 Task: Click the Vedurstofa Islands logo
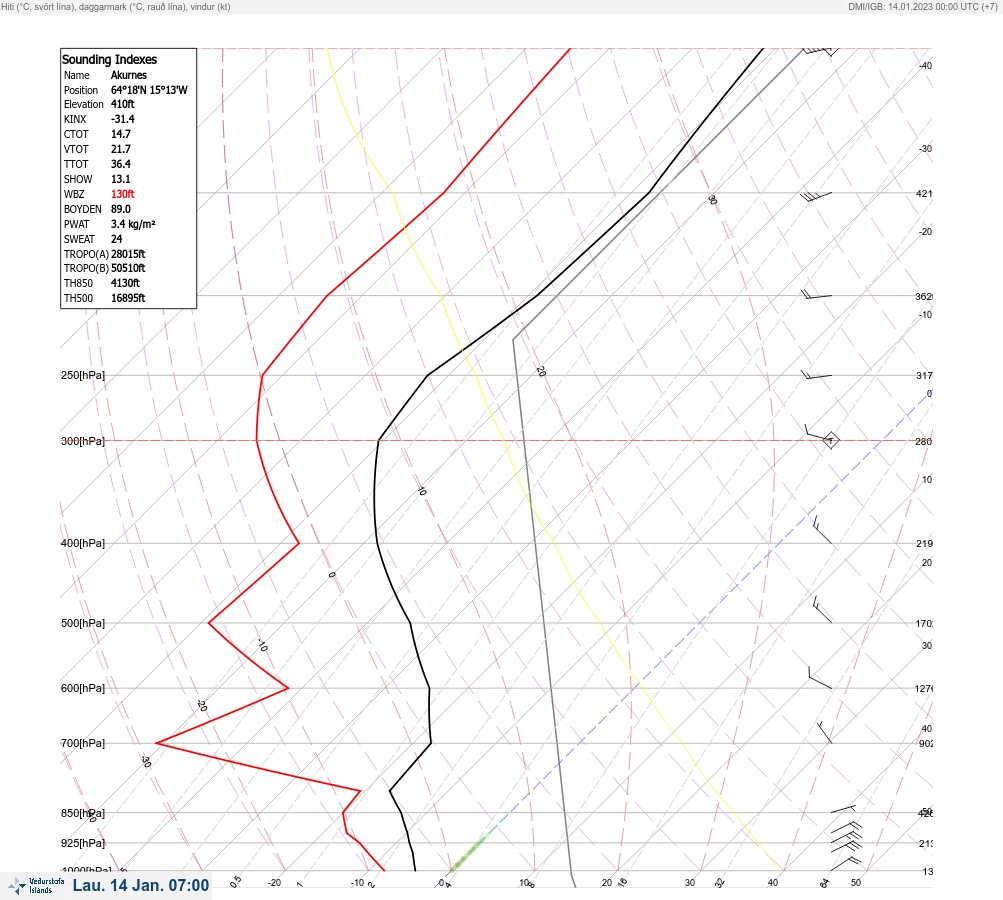(36, 886)
